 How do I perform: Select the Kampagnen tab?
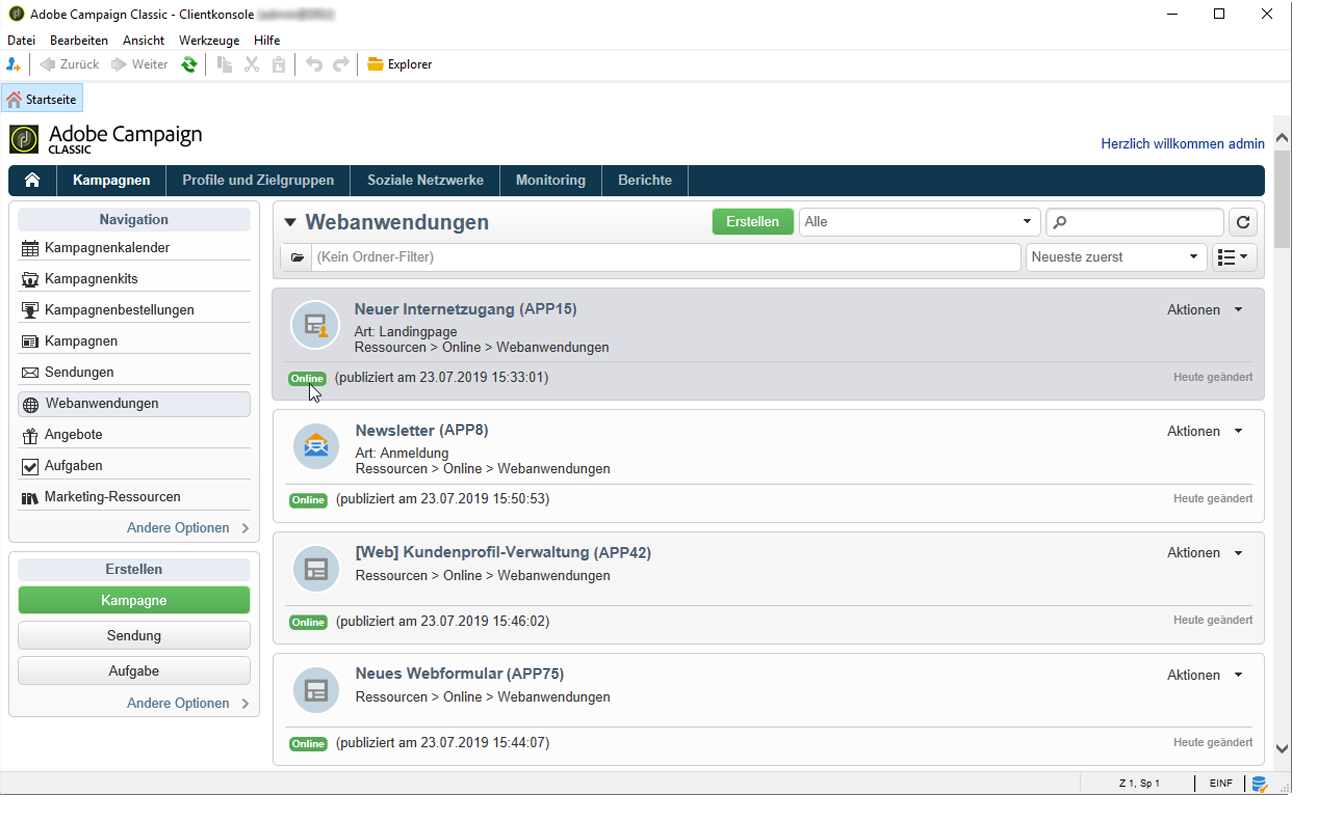pos(112,181)
